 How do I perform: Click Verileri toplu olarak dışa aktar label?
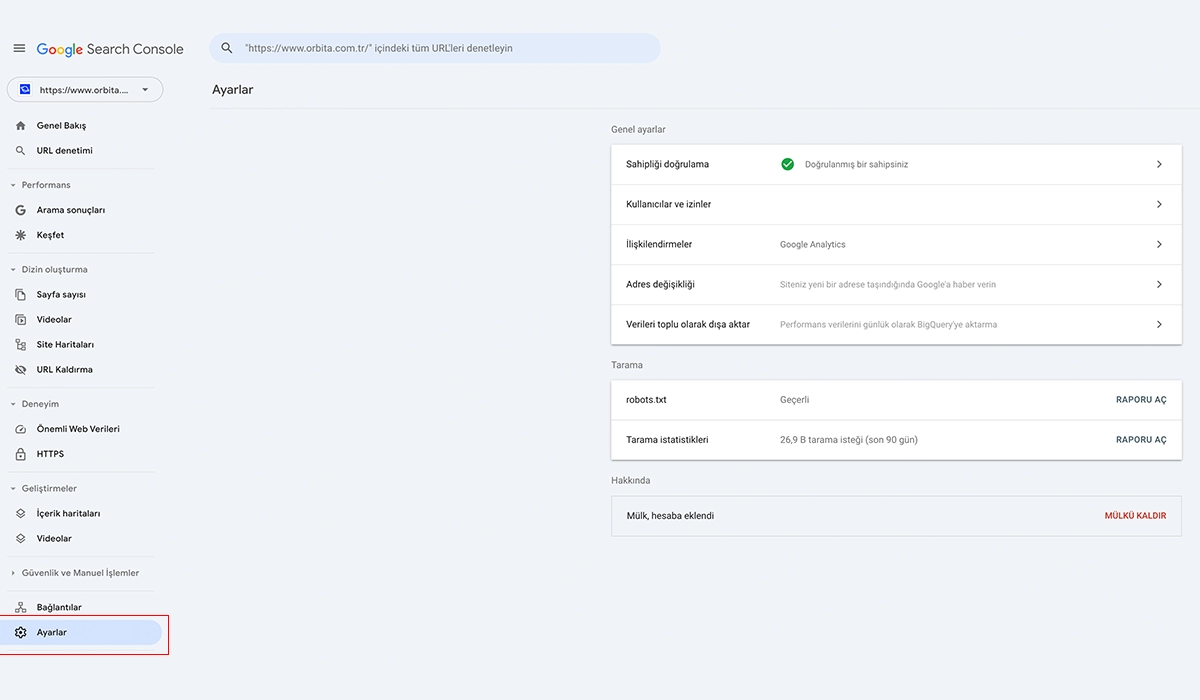pos(688,324)
